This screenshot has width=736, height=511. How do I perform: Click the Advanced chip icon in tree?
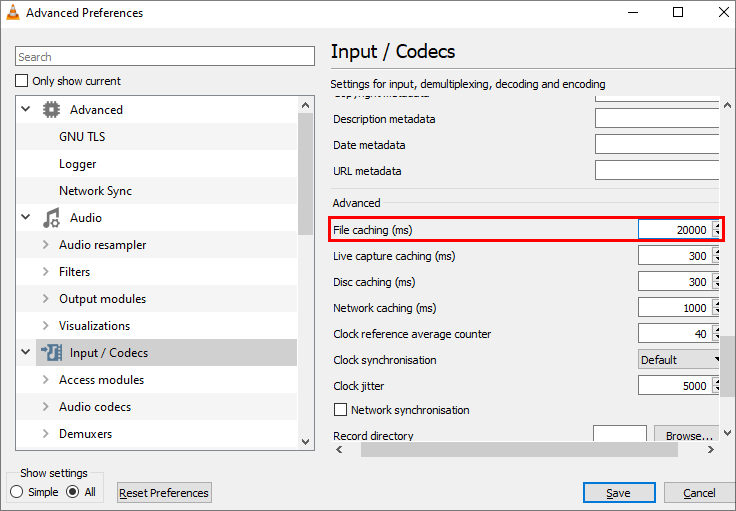coord(51,110)
